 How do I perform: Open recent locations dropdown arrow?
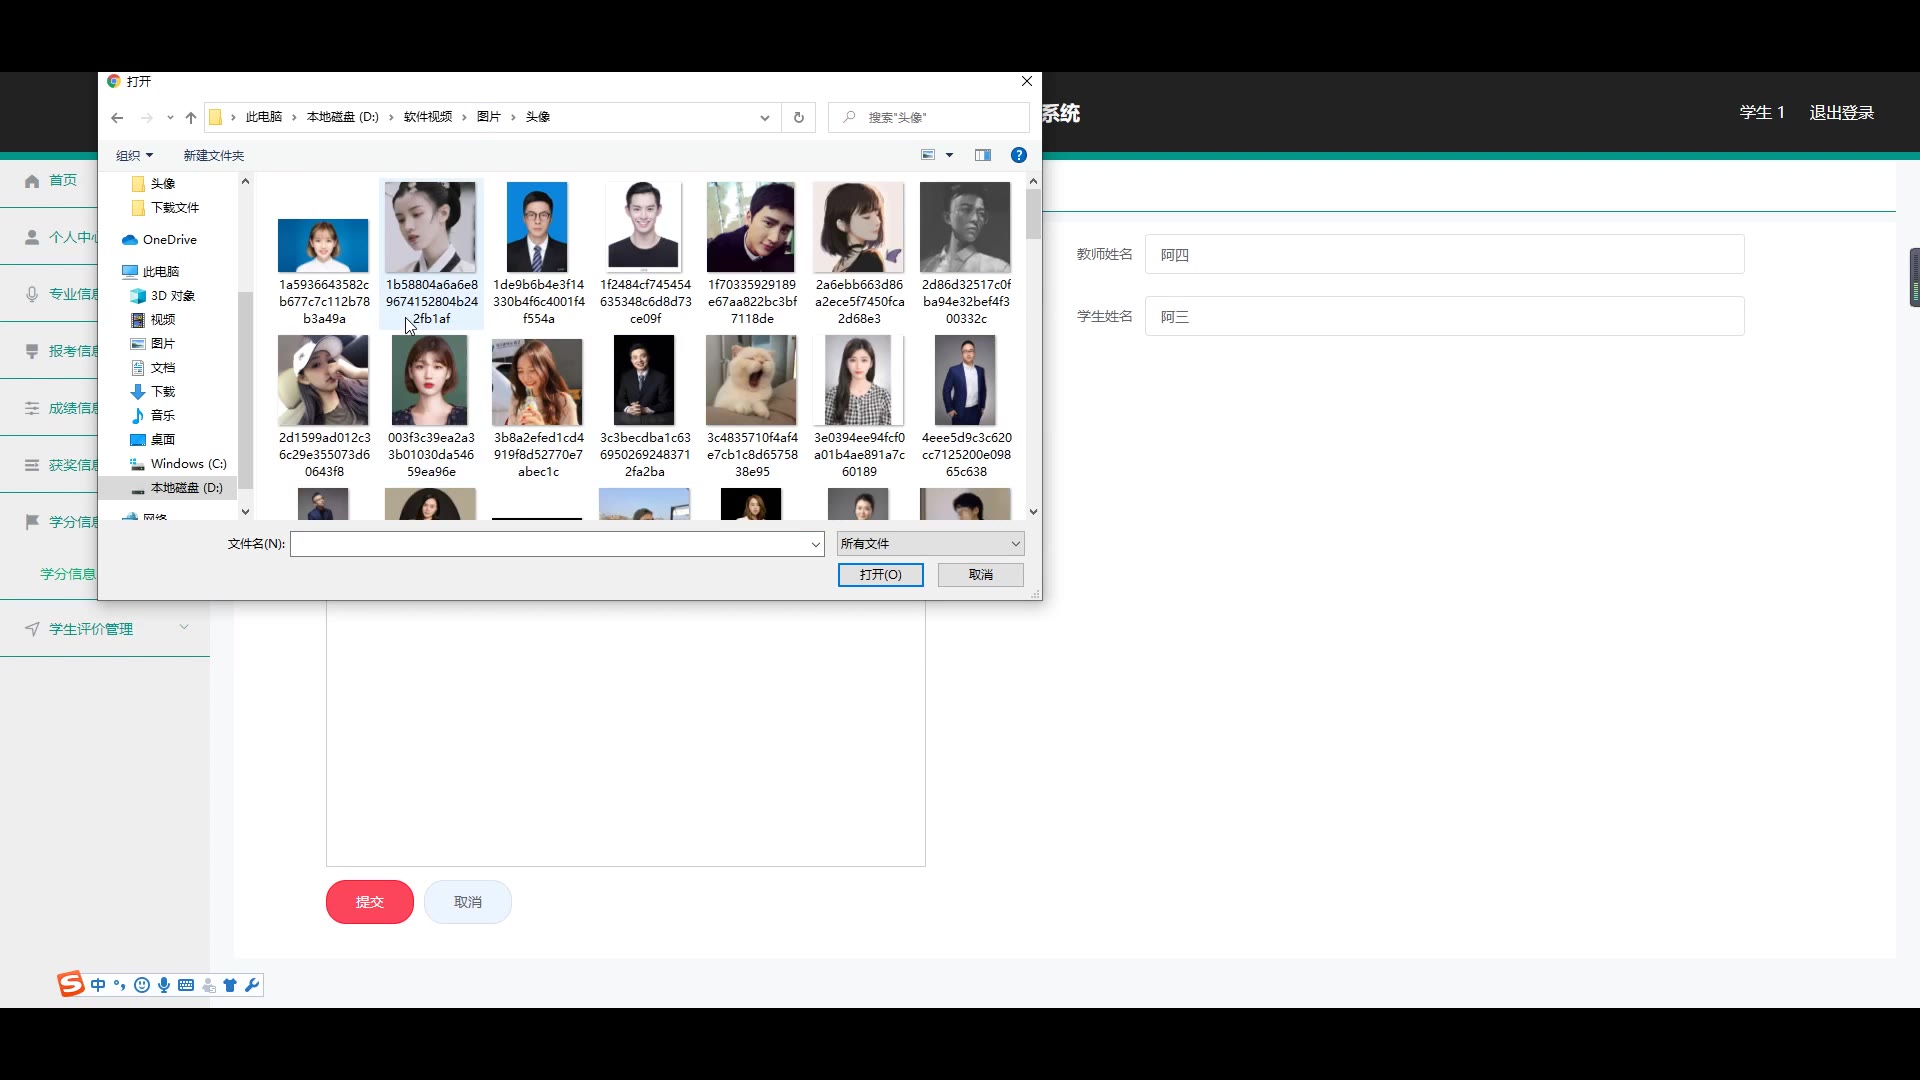click(x=170, y=118)
